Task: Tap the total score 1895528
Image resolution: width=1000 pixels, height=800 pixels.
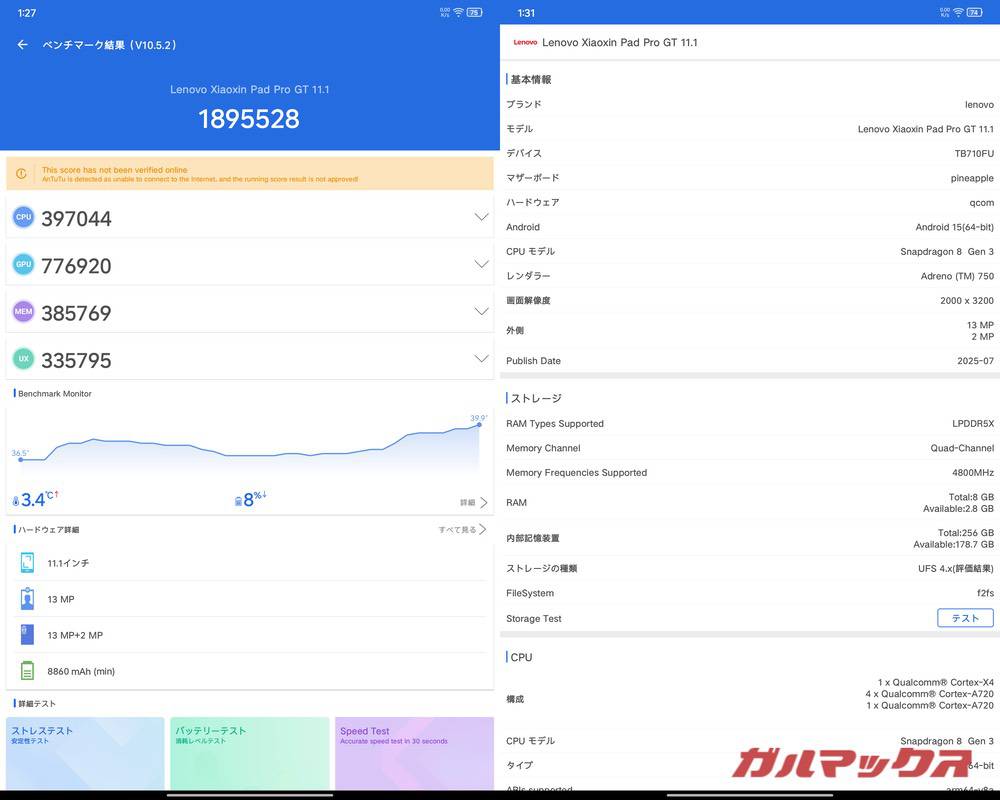Action: (249, 119)
